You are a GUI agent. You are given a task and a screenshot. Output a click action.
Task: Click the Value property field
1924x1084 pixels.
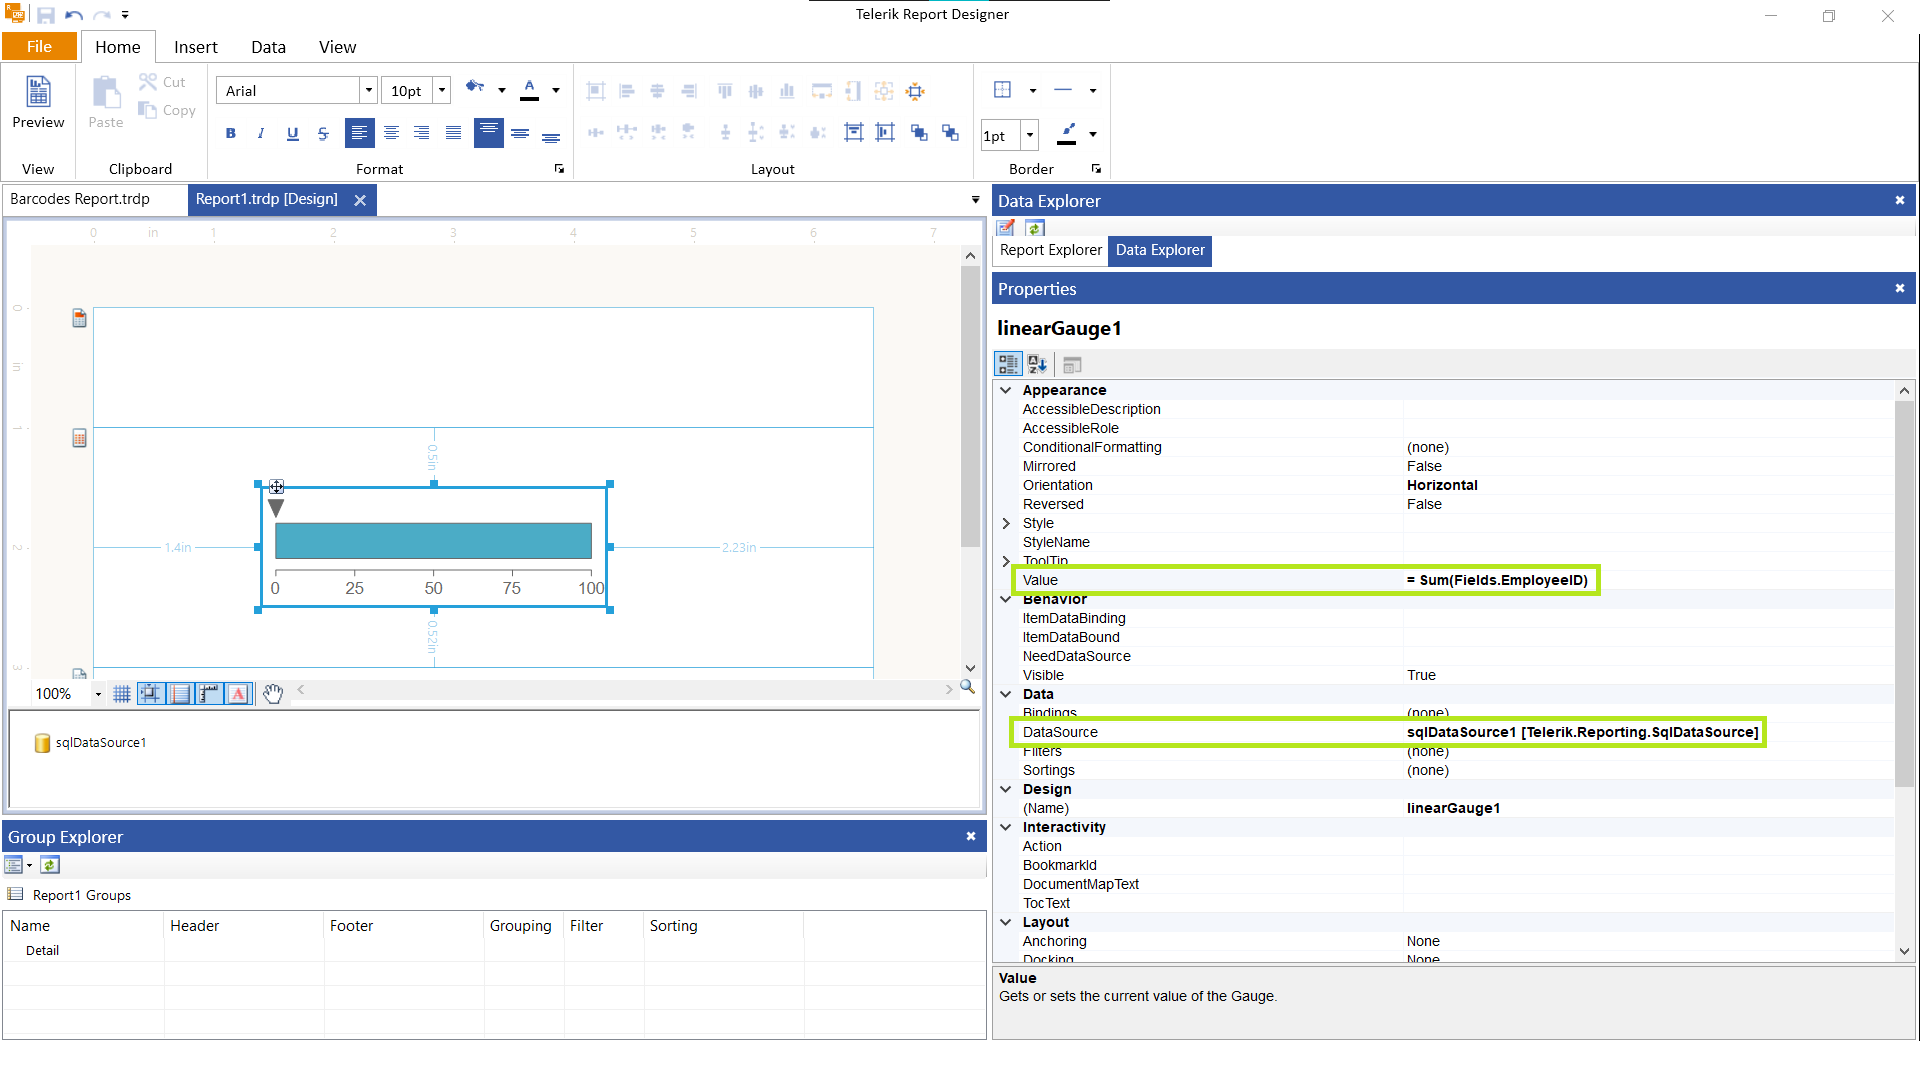coord(1496,581)
